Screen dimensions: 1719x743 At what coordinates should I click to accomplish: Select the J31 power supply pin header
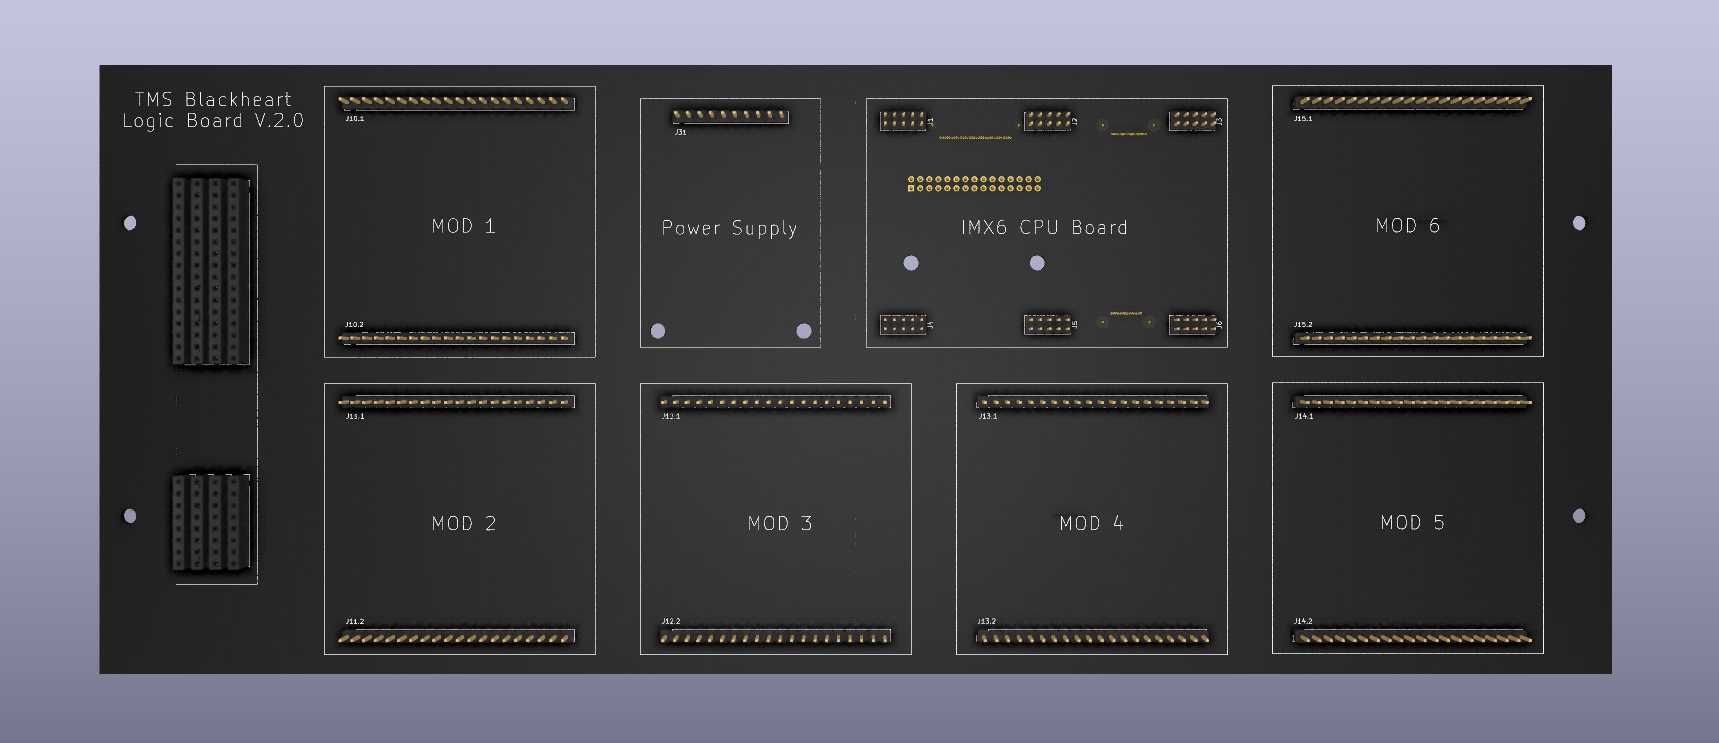tap(730, 116)
